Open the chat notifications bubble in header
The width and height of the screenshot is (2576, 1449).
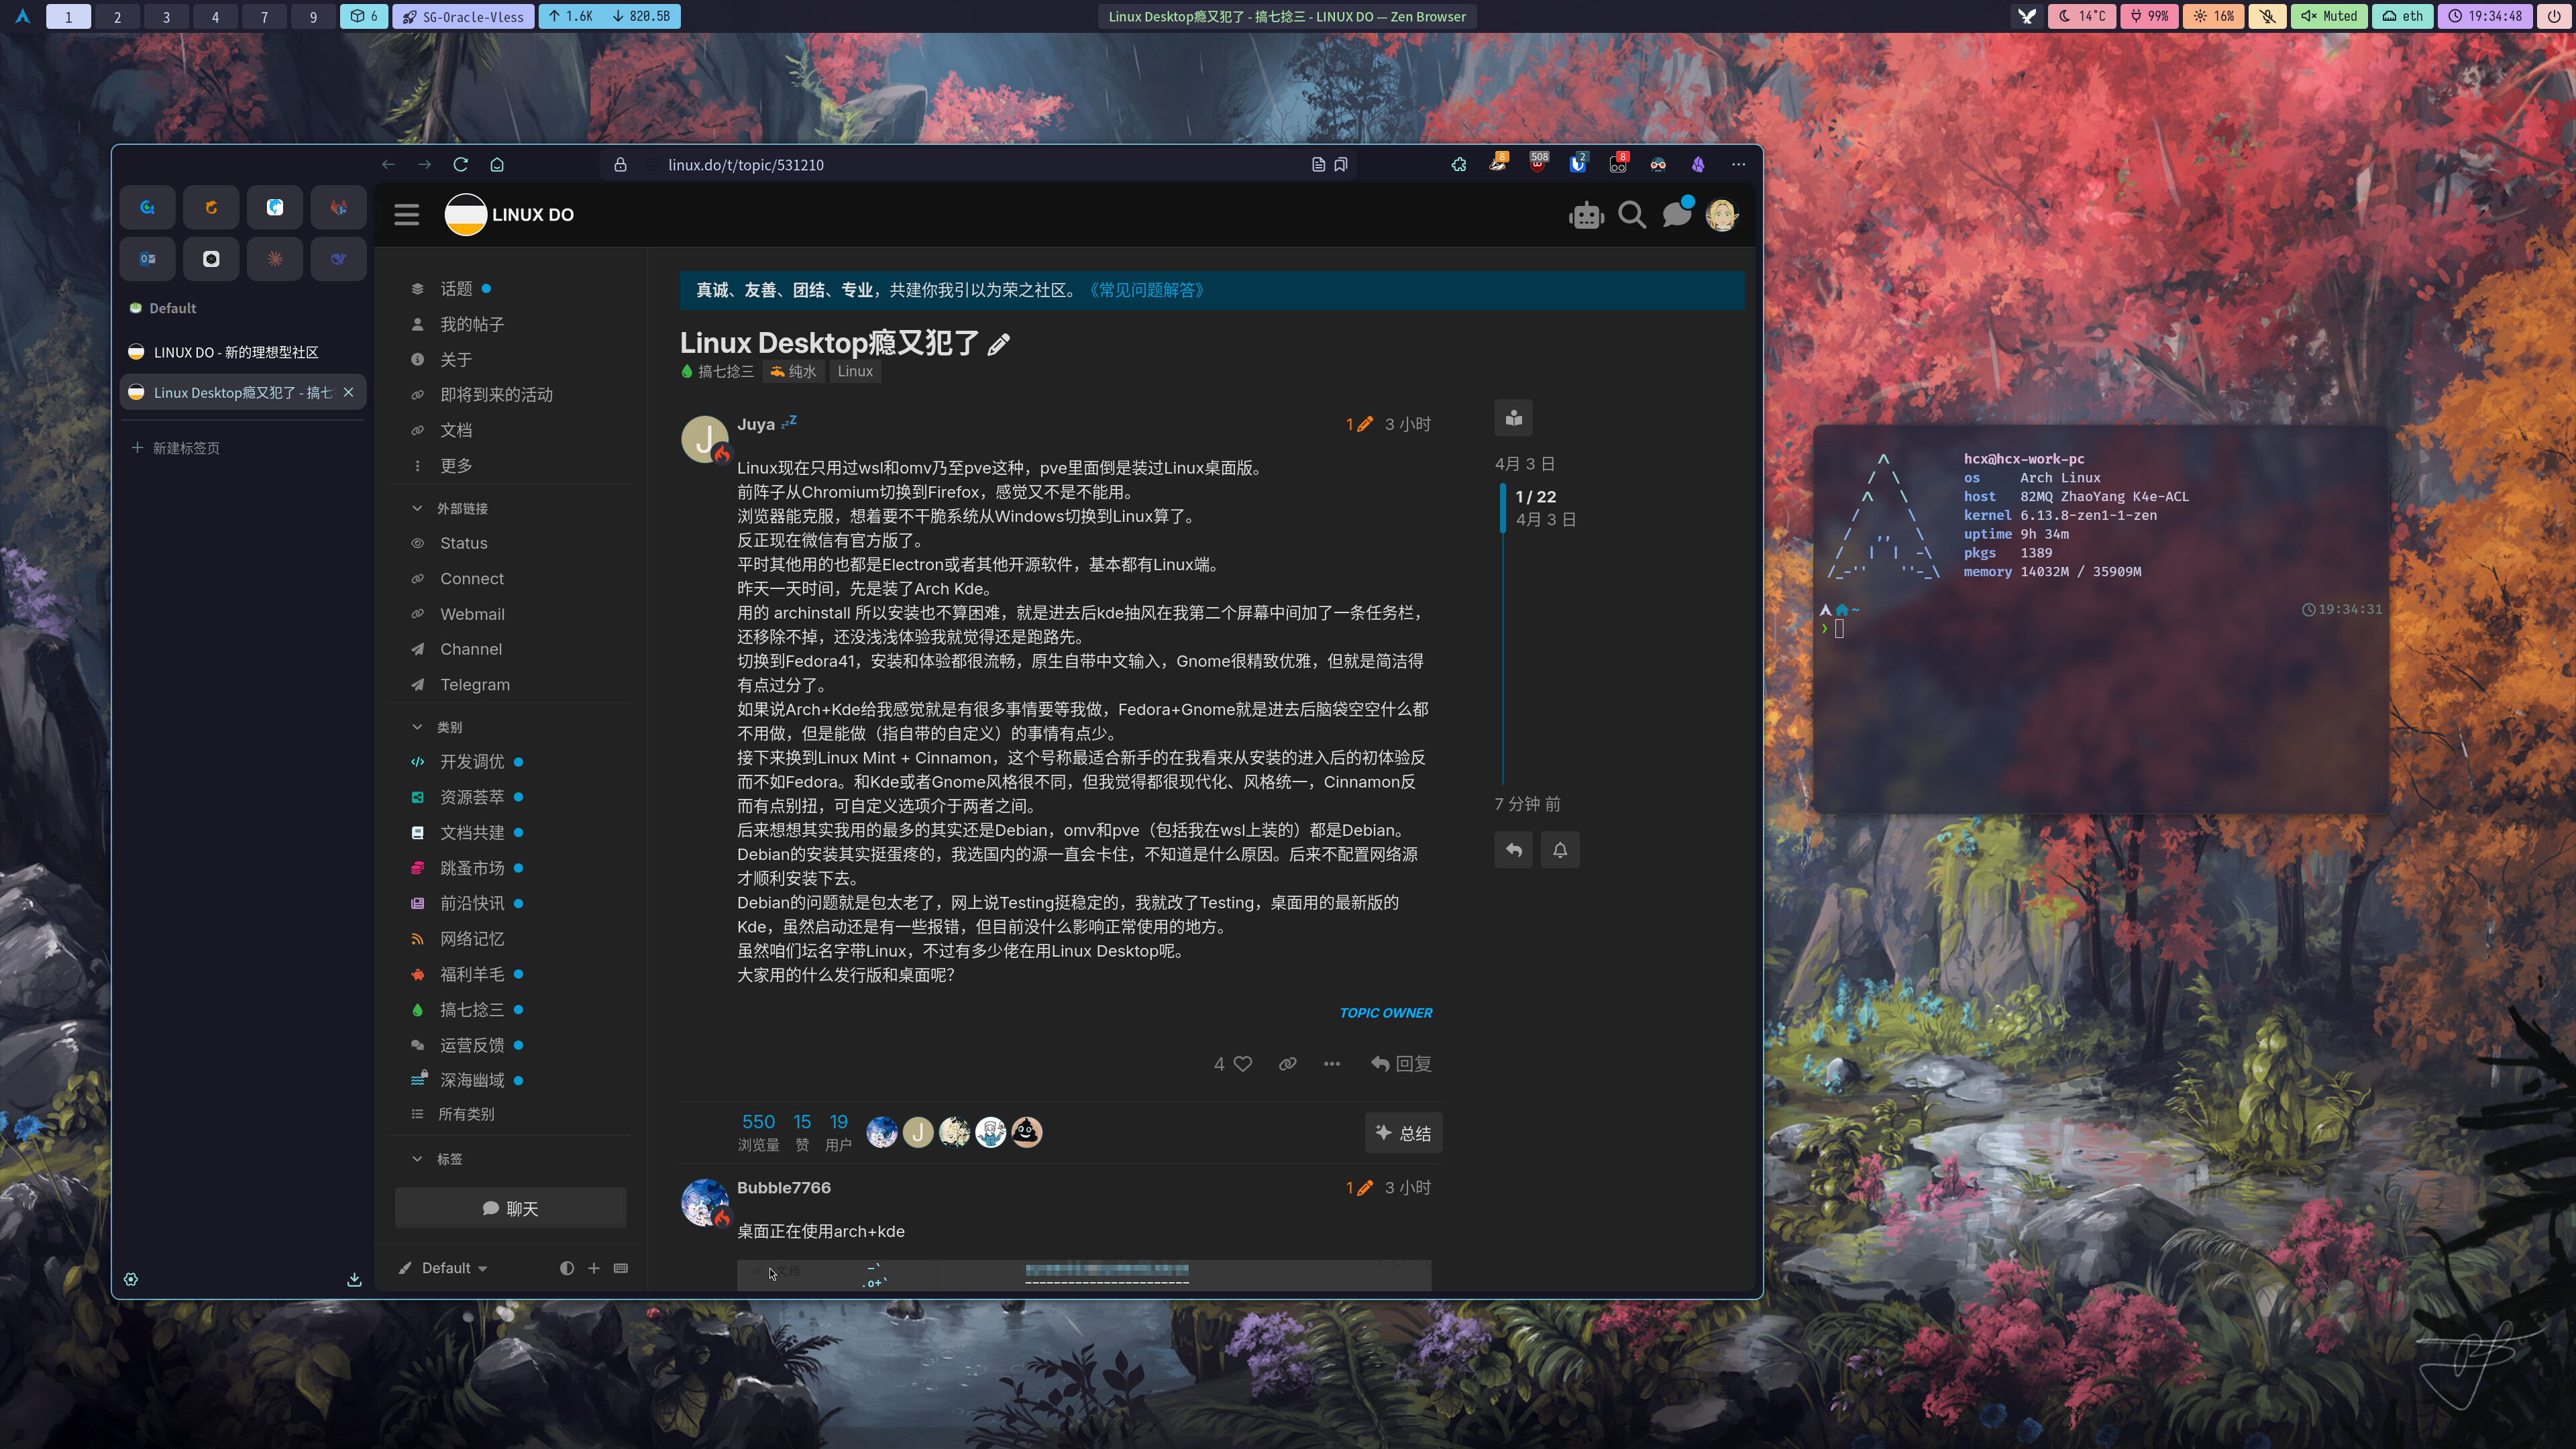(x=1677, y=213)
